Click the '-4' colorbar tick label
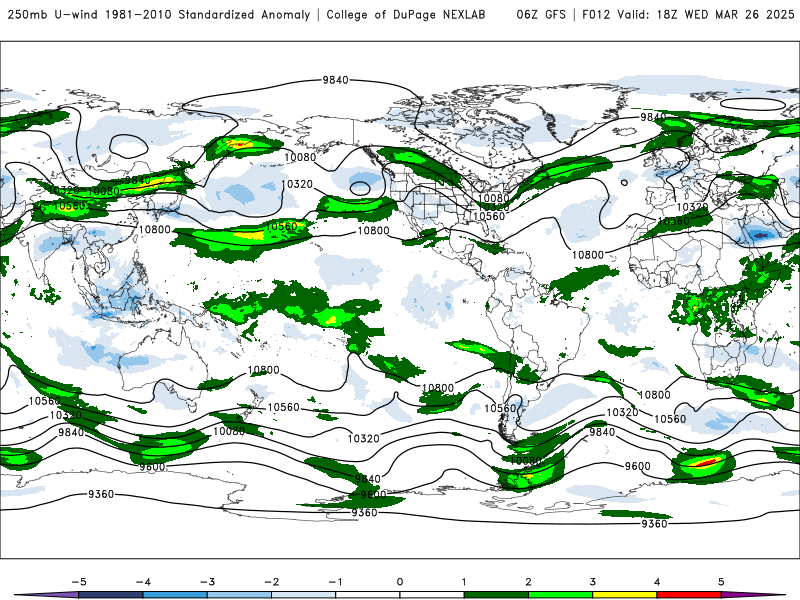 click(x=143, y=582)
